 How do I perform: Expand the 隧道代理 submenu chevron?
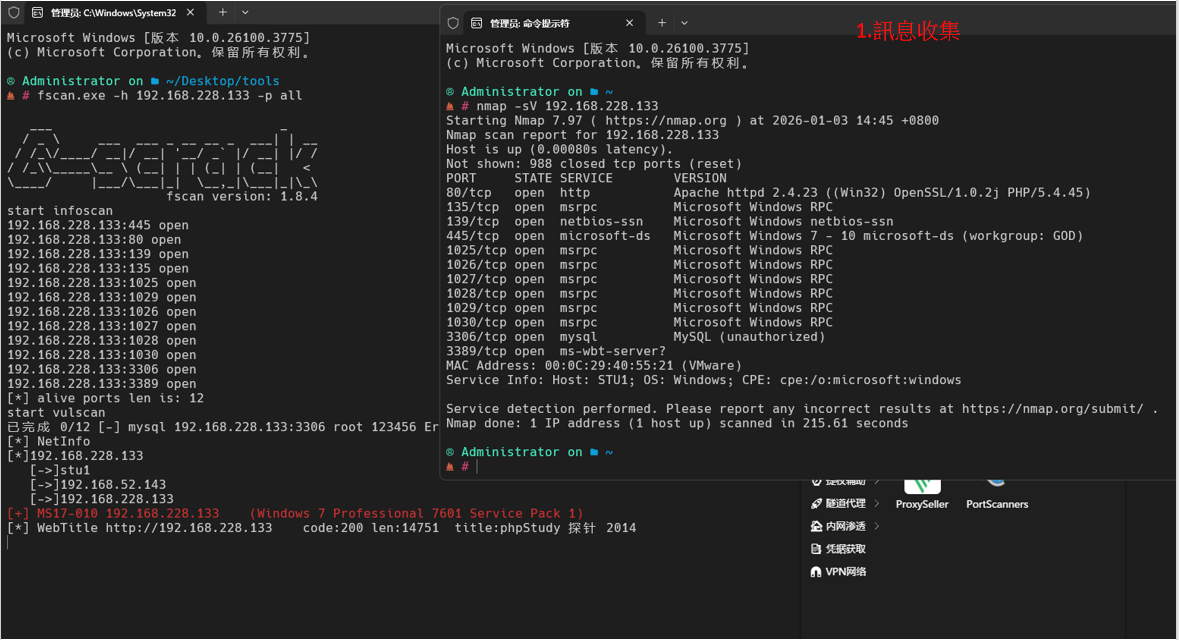tap(877, 503)
